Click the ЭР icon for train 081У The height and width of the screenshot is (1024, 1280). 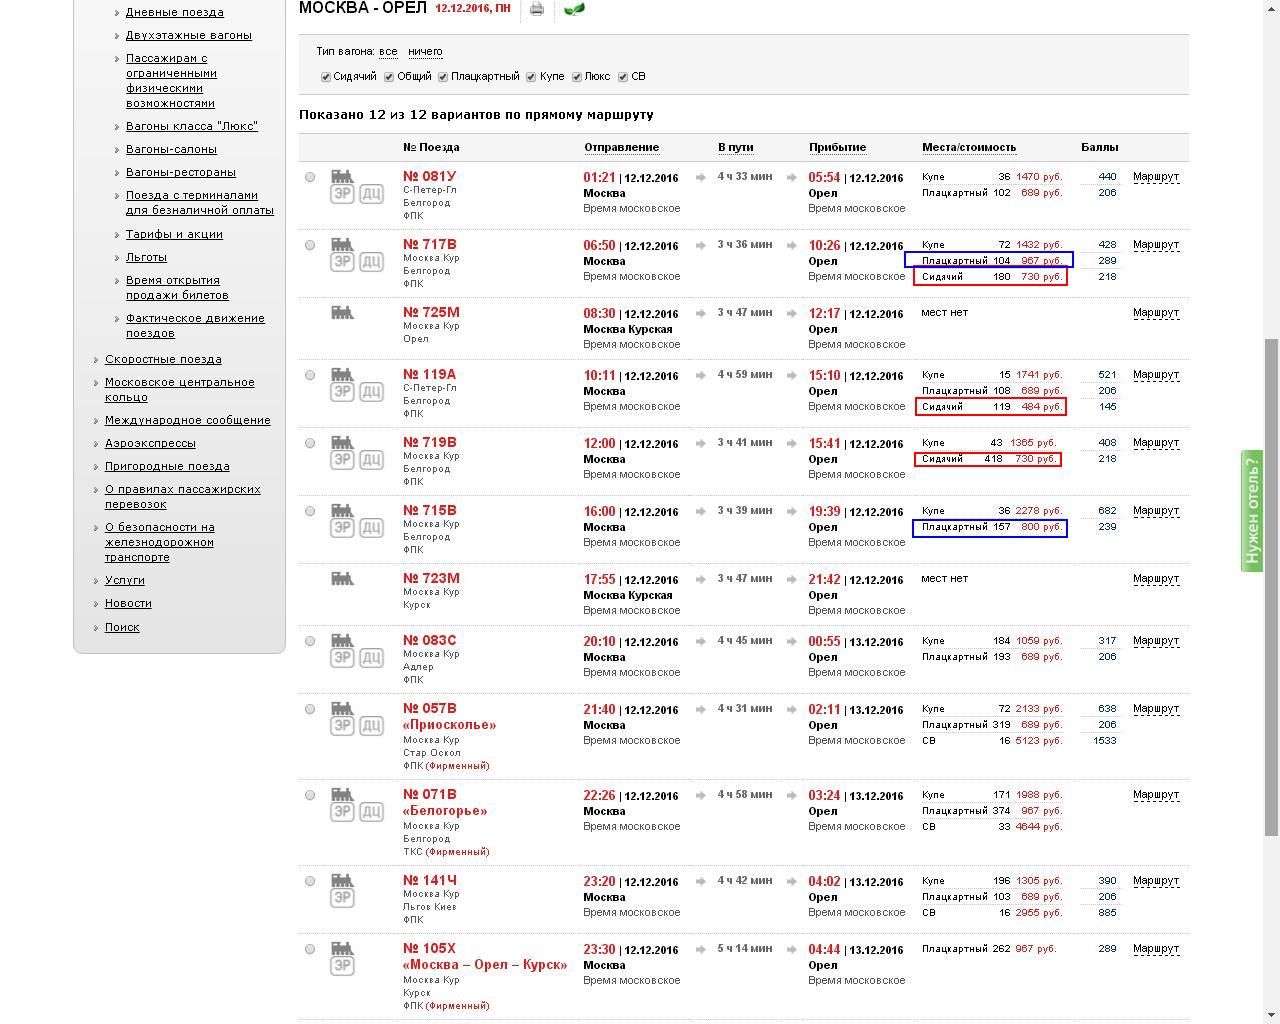(x=342, y=194)
